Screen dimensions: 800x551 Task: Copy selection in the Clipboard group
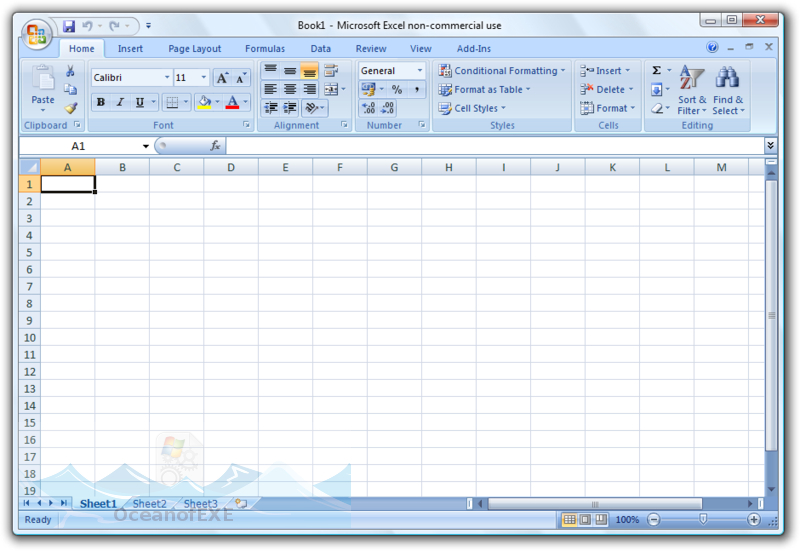coord(70,89)
